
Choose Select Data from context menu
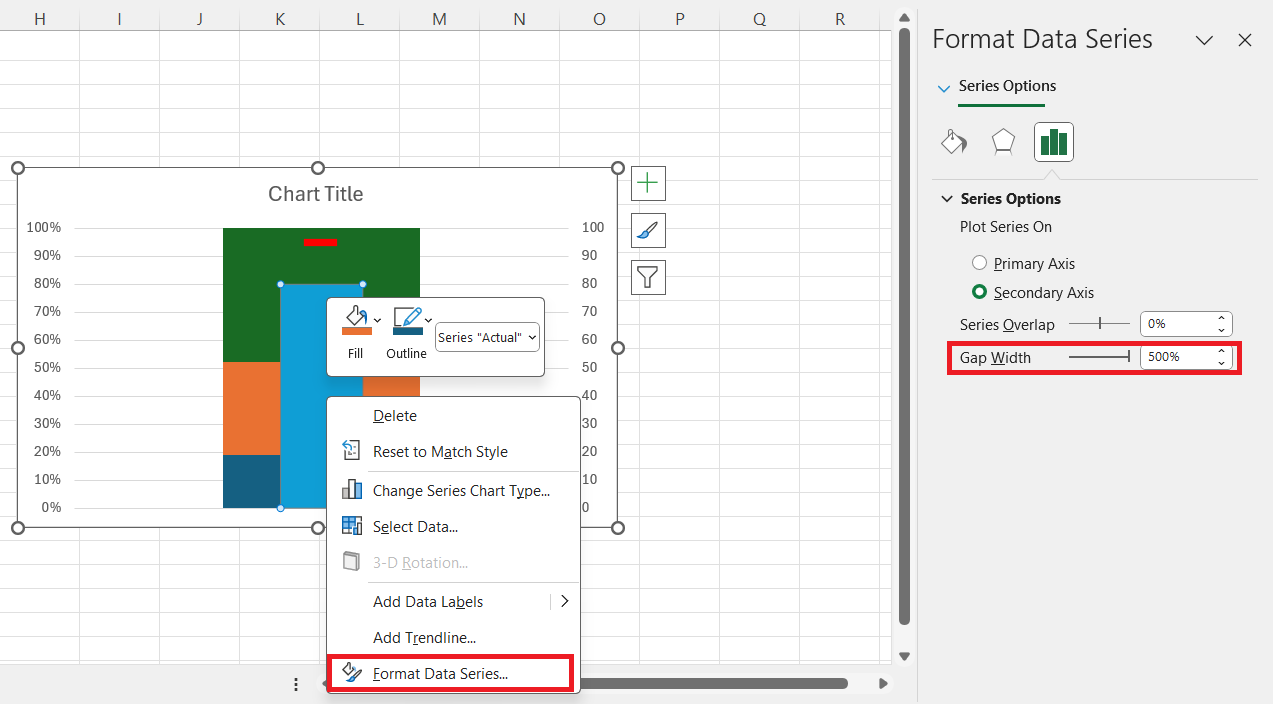[x=453, y=526]
